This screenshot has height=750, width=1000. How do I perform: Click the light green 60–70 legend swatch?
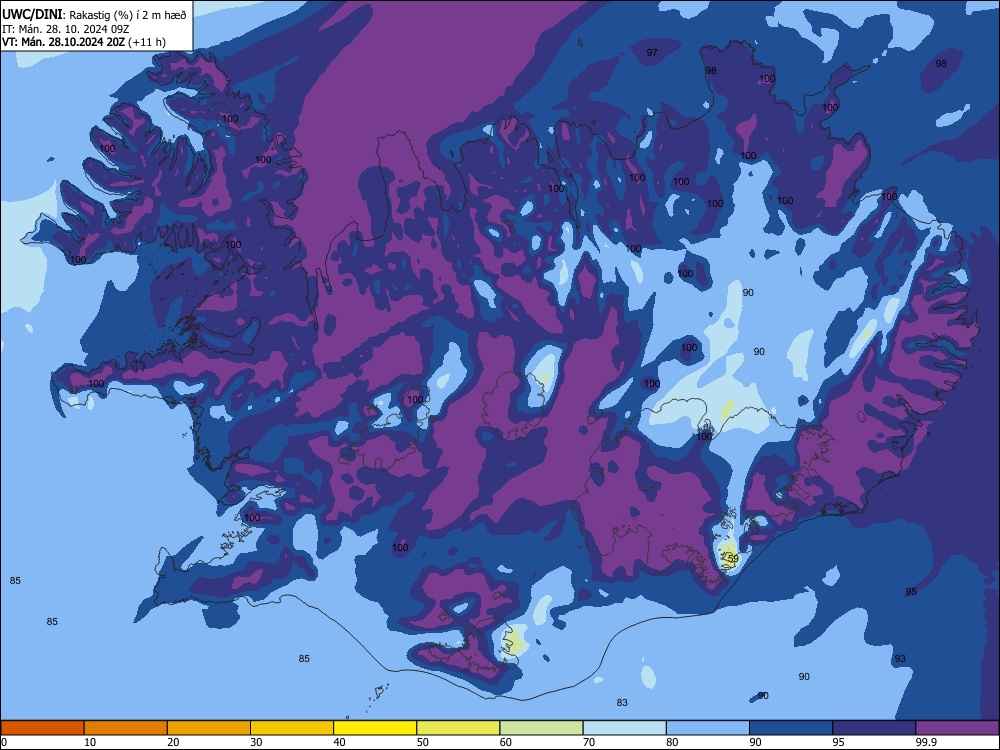pyautogui.click(x=541, y=728)
